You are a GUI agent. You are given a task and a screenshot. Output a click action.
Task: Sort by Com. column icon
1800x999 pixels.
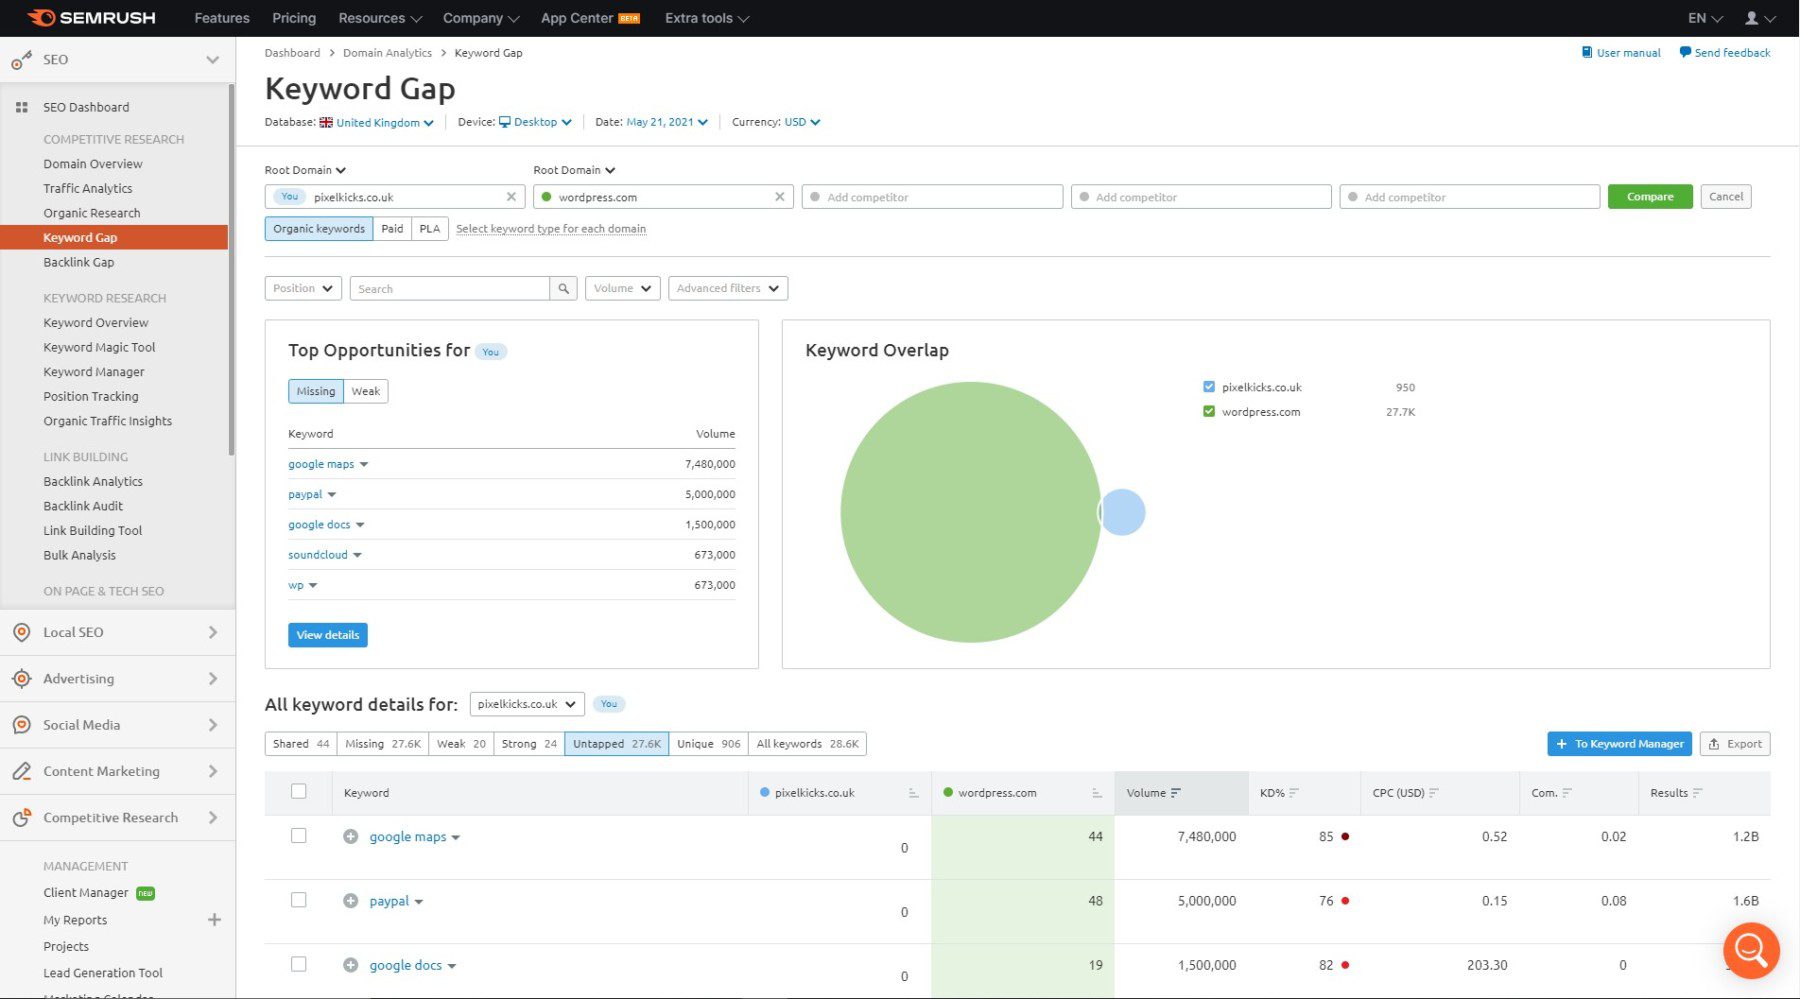coord(1567,793)
